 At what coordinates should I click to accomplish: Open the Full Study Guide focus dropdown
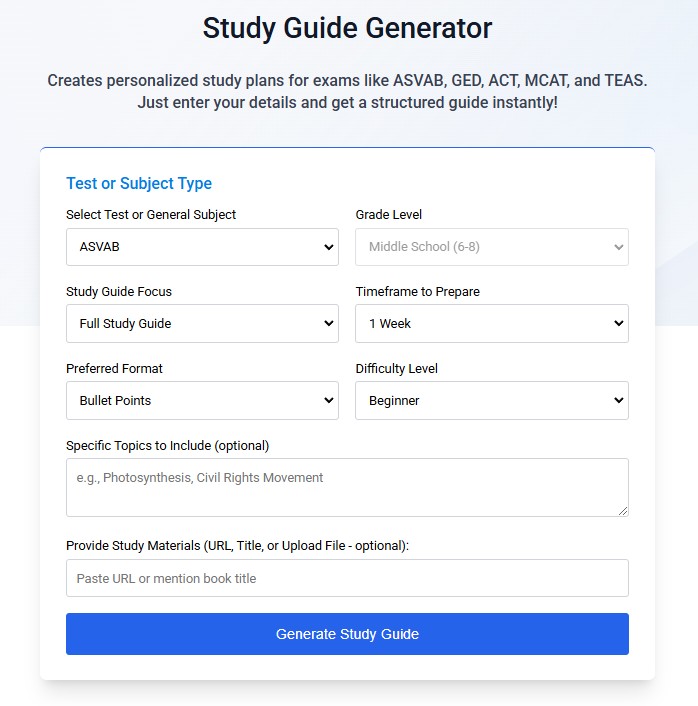tap(202, 324)
